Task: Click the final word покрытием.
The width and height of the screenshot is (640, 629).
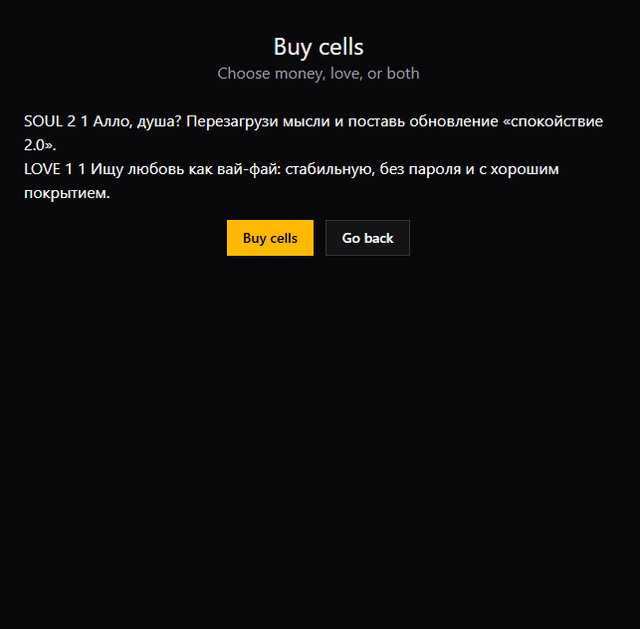Action: point(67,193)
